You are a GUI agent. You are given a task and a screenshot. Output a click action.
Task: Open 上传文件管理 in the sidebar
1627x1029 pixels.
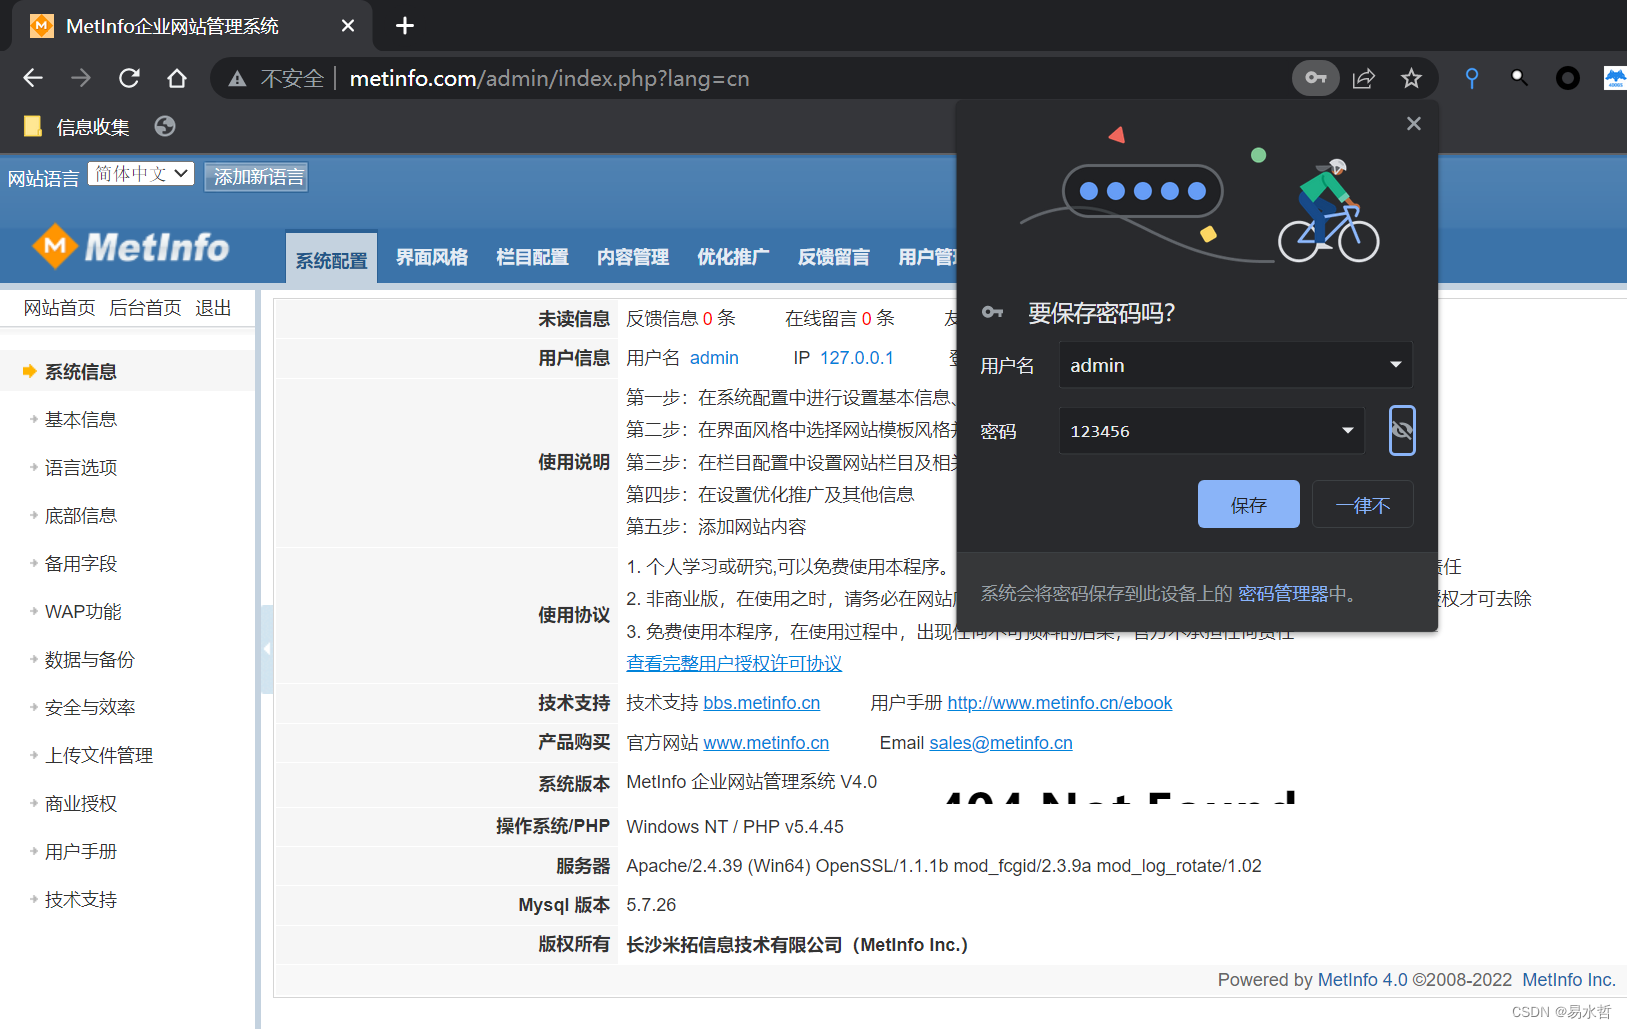click(99, 756)
